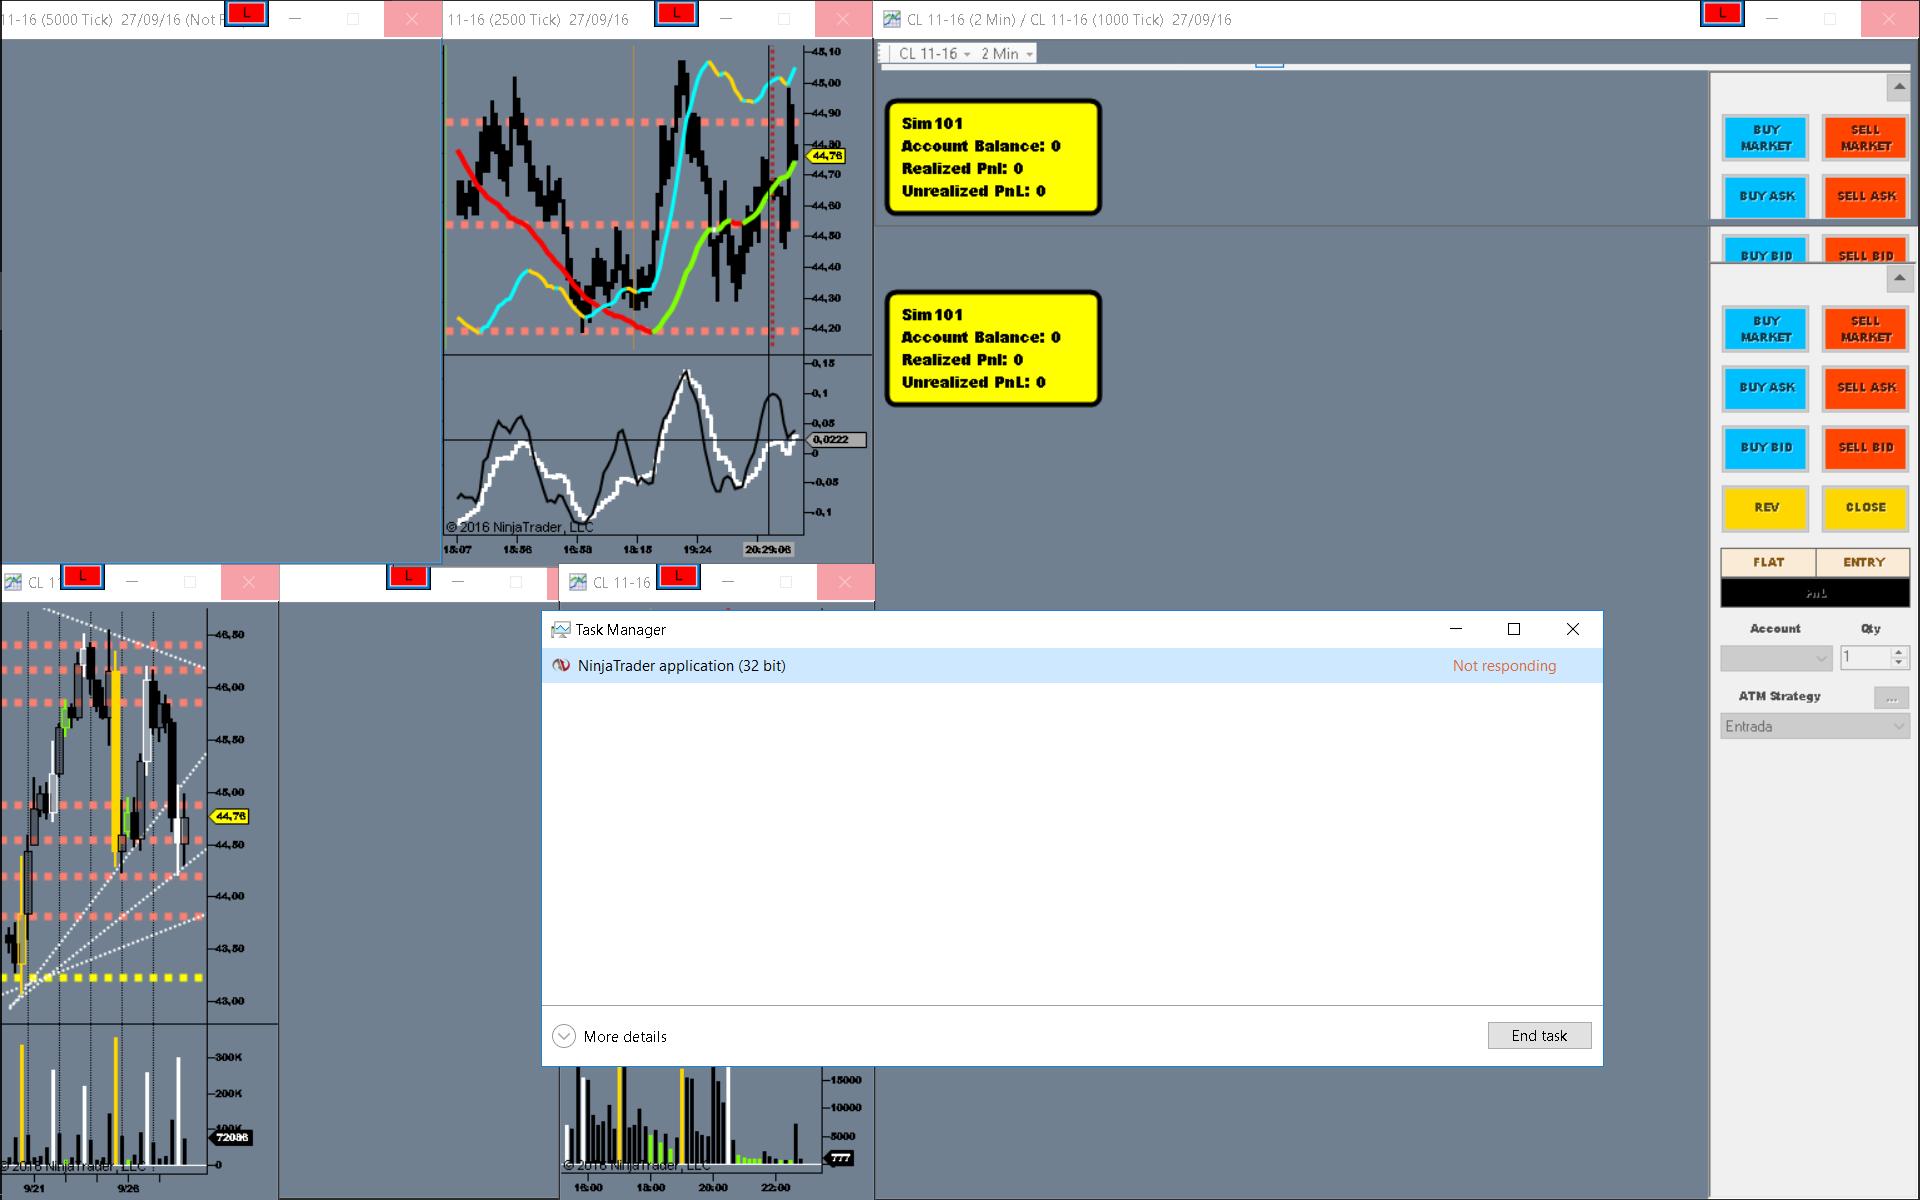The width and height of the screenshot is (1920, 1200).
Task: Open the Account dropdown
Action: tap(1776, 658)
